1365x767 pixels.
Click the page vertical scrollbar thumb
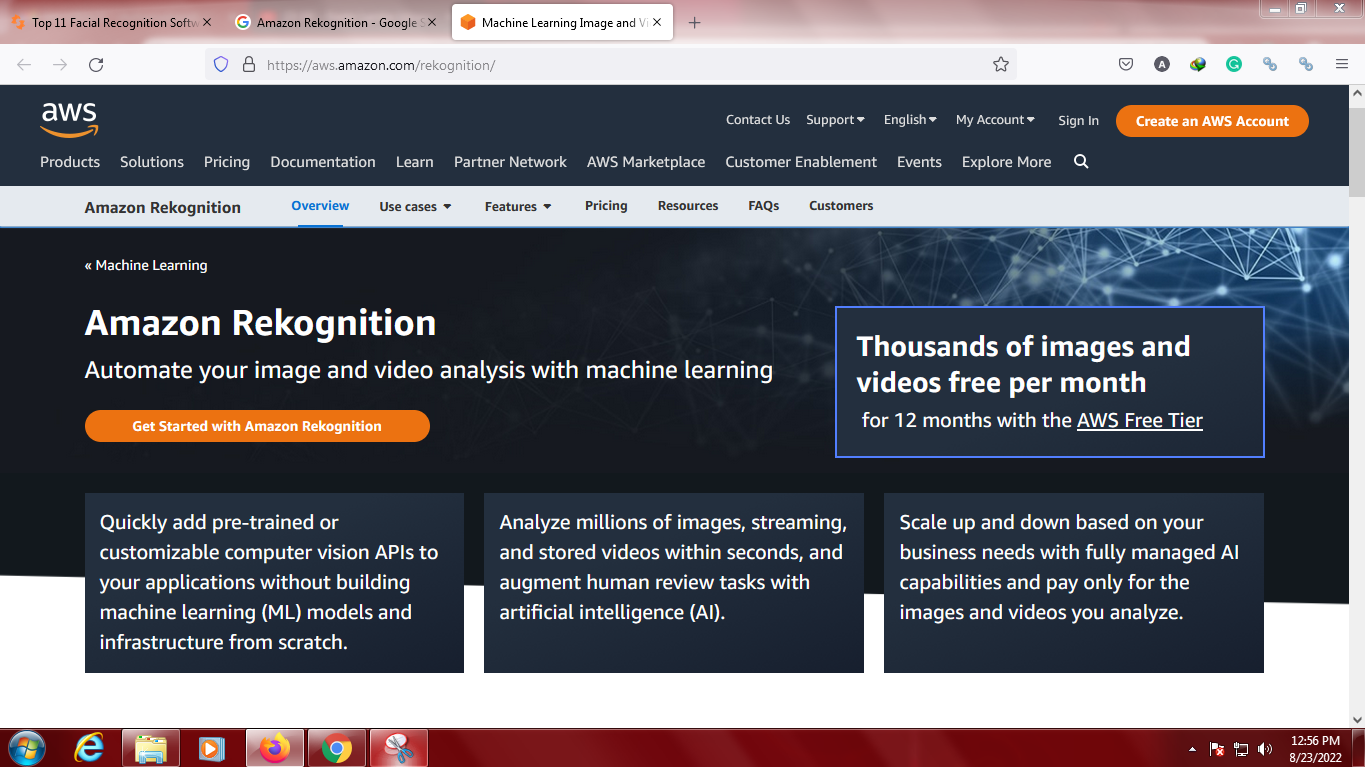click(x=1356, y=150)
